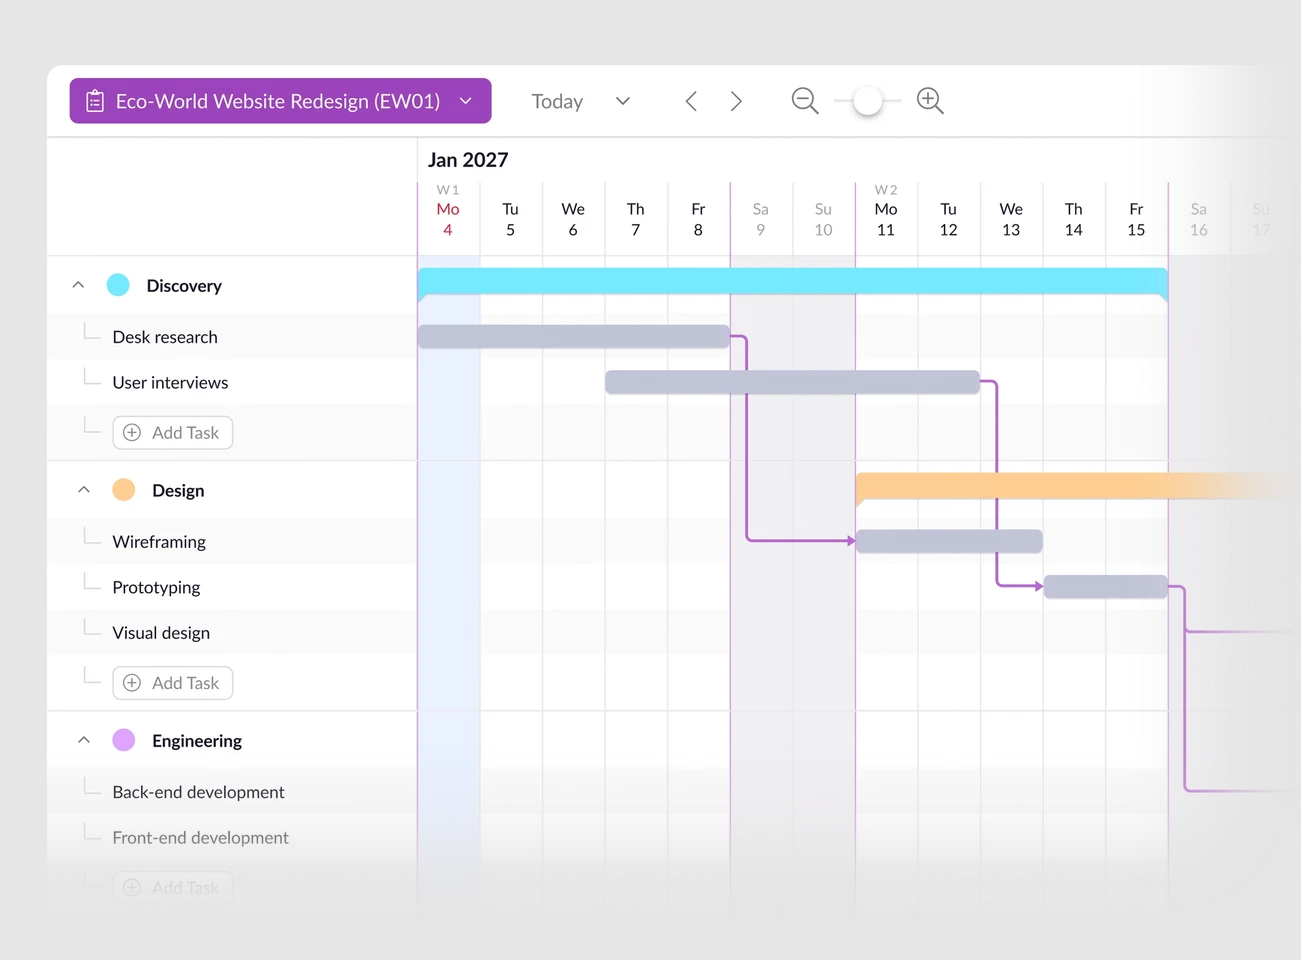Add Task under the Discovery group
1301x960 pixels.
pyautogui.click(x=173, y=433)
